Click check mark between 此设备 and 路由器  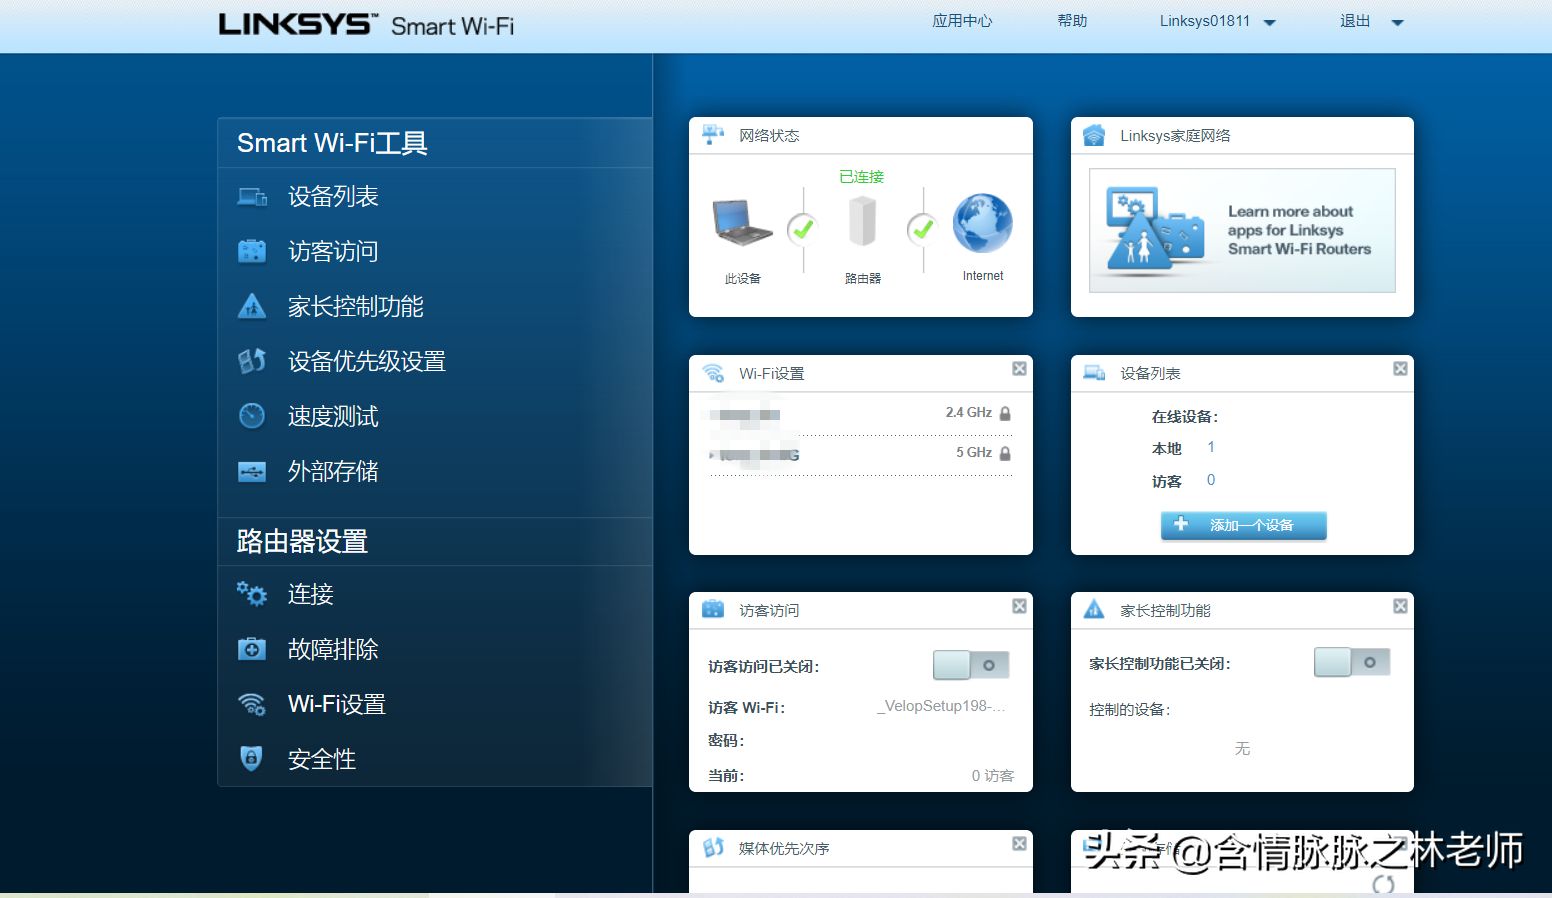[802, 229]
